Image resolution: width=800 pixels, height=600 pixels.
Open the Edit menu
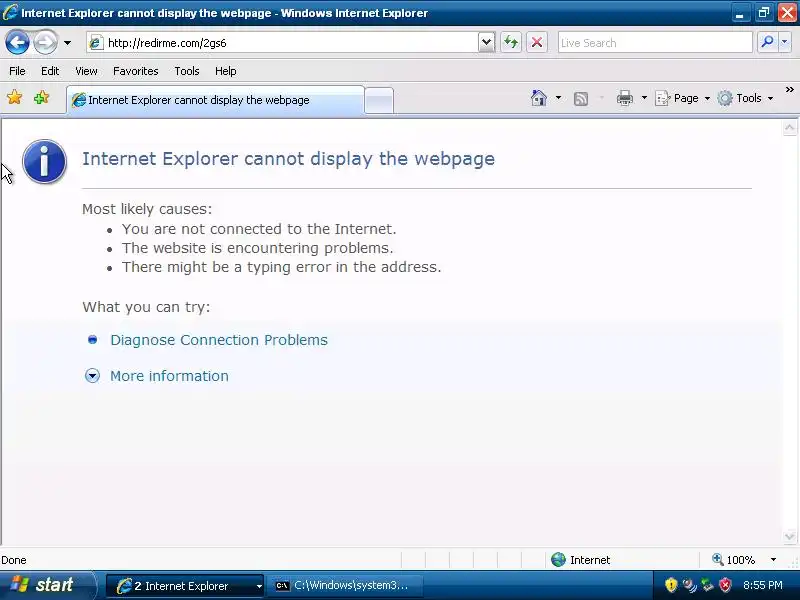[x=50, y=71]
